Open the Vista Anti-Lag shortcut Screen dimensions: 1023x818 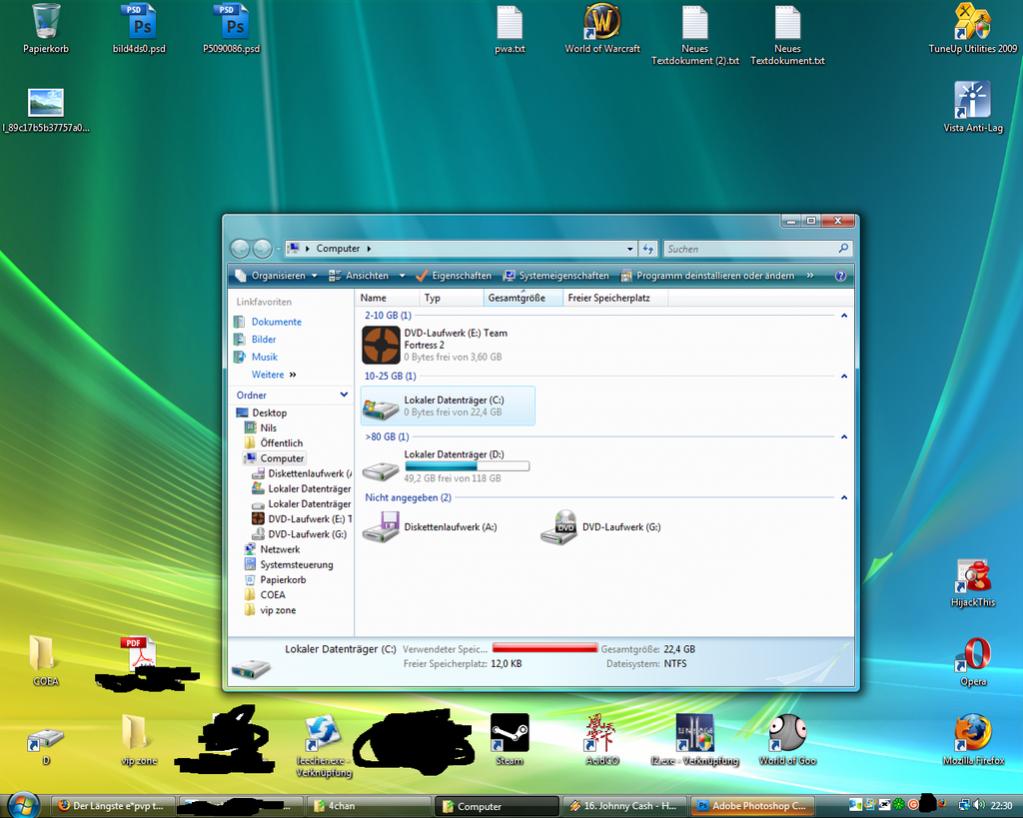[x=973, y=108]
